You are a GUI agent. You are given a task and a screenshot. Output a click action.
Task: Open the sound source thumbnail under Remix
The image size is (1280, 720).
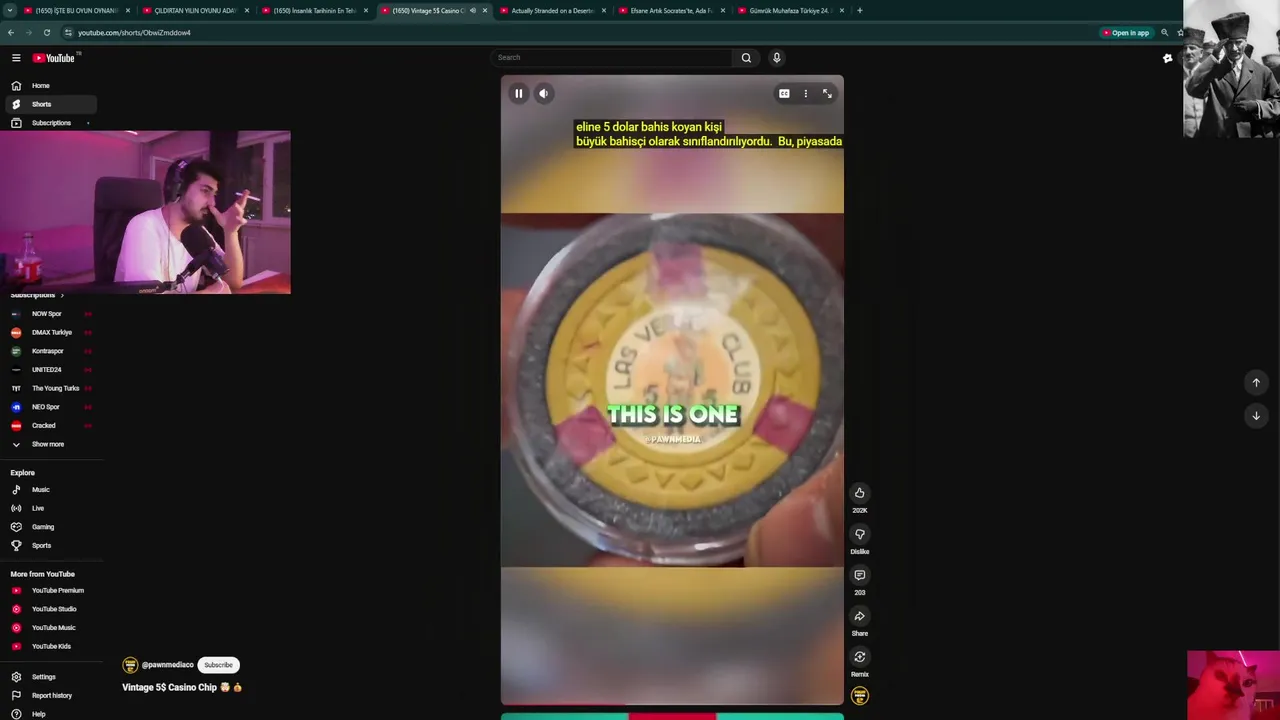(x=859, y=696)
